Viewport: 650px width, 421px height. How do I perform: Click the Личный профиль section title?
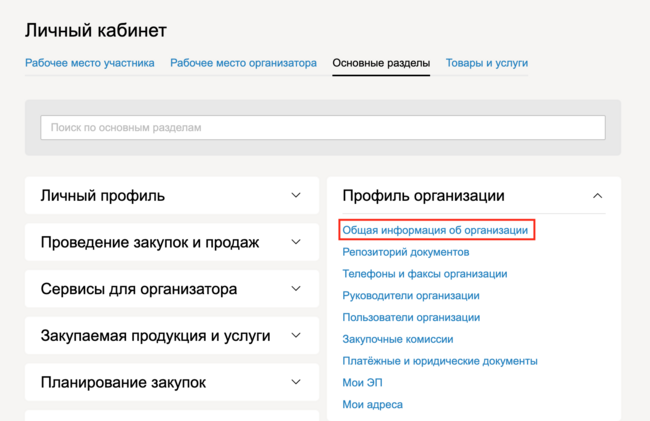point(103,196)
